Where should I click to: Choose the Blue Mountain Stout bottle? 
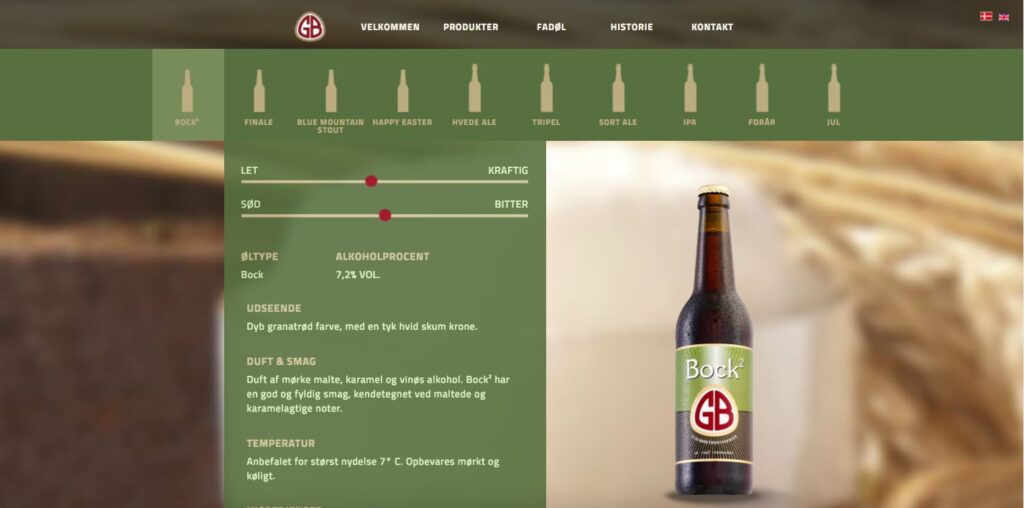[x=331, y=91]
